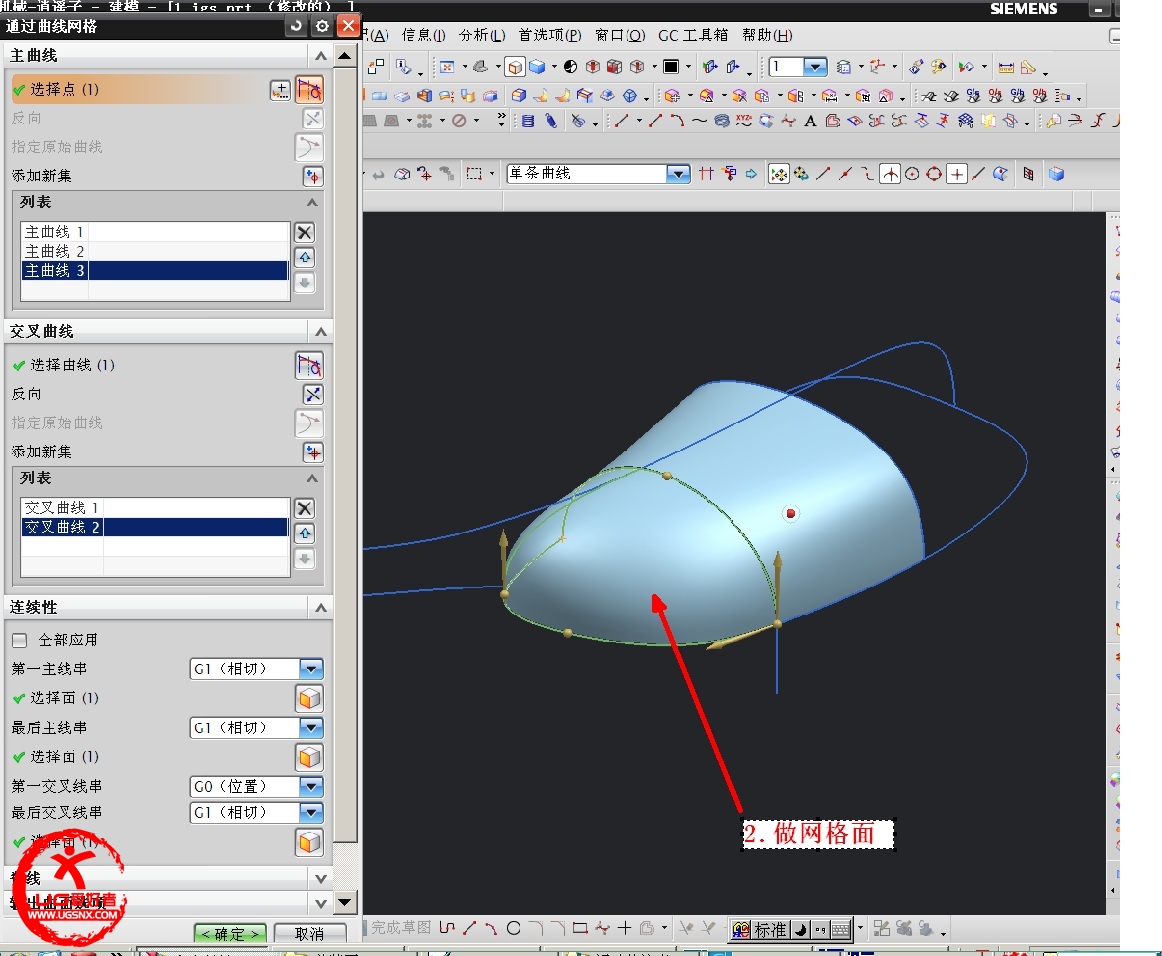Remove selected primary curve from list
The width and height of the screenshot is (1162, 956).
pos(305,233)
